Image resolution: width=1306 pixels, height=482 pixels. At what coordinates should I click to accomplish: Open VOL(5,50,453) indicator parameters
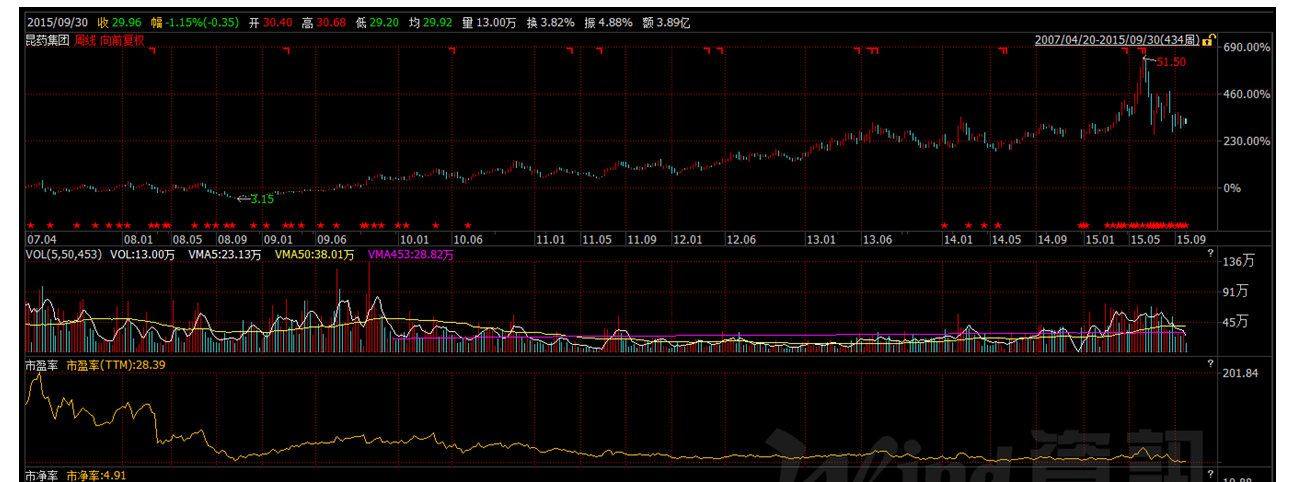(x=64, y=255)
